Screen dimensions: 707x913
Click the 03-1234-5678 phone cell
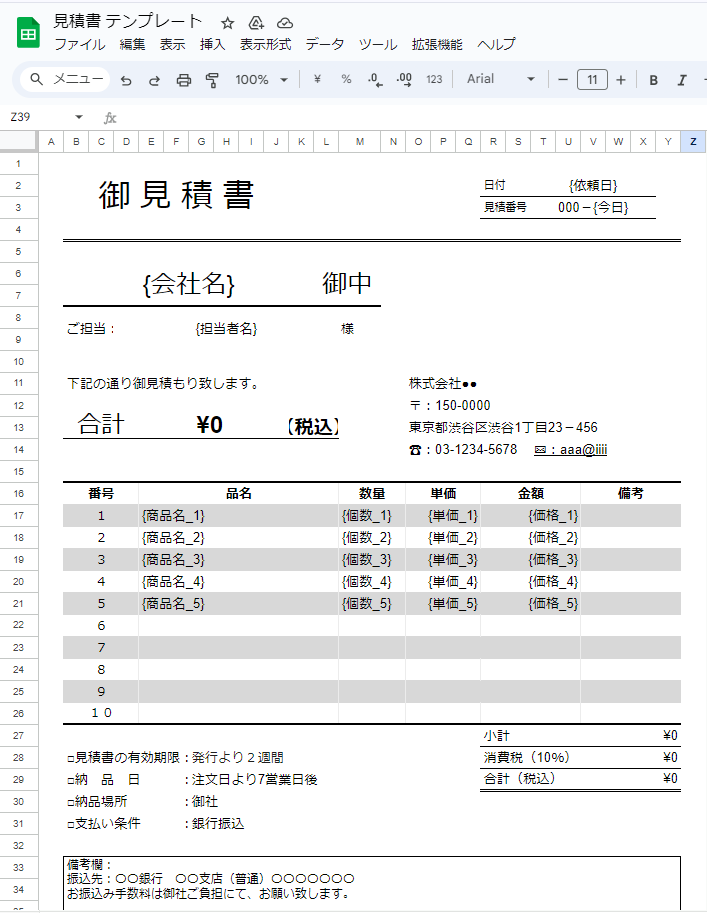pos(464,450)
